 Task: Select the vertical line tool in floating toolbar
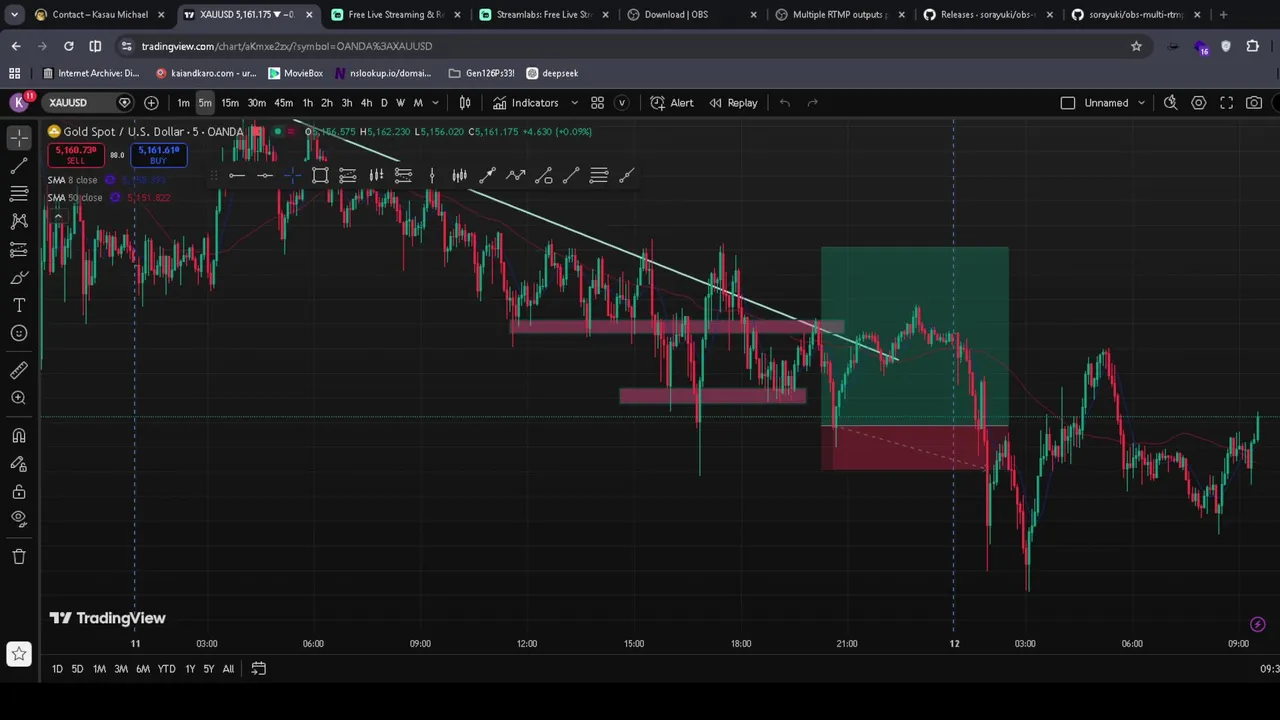point(432,176)
